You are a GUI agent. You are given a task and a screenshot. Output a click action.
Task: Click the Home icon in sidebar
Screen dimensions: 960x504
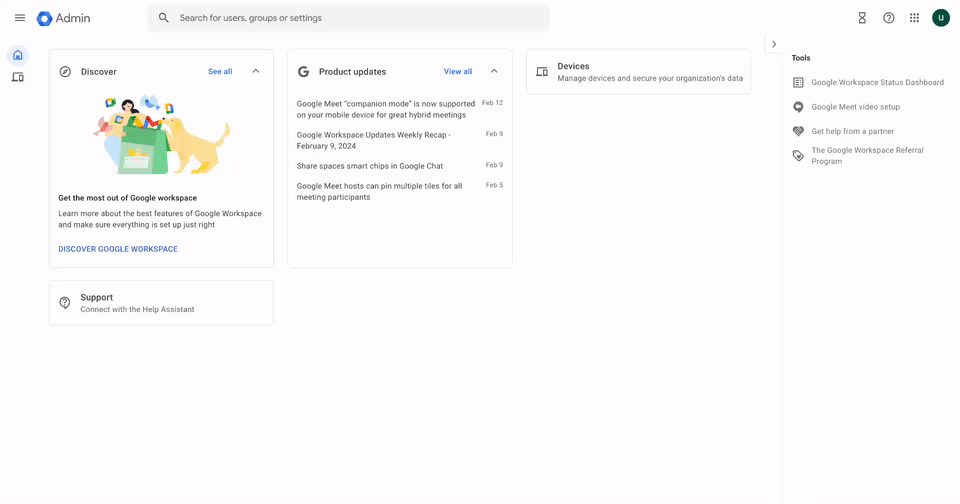18,55
